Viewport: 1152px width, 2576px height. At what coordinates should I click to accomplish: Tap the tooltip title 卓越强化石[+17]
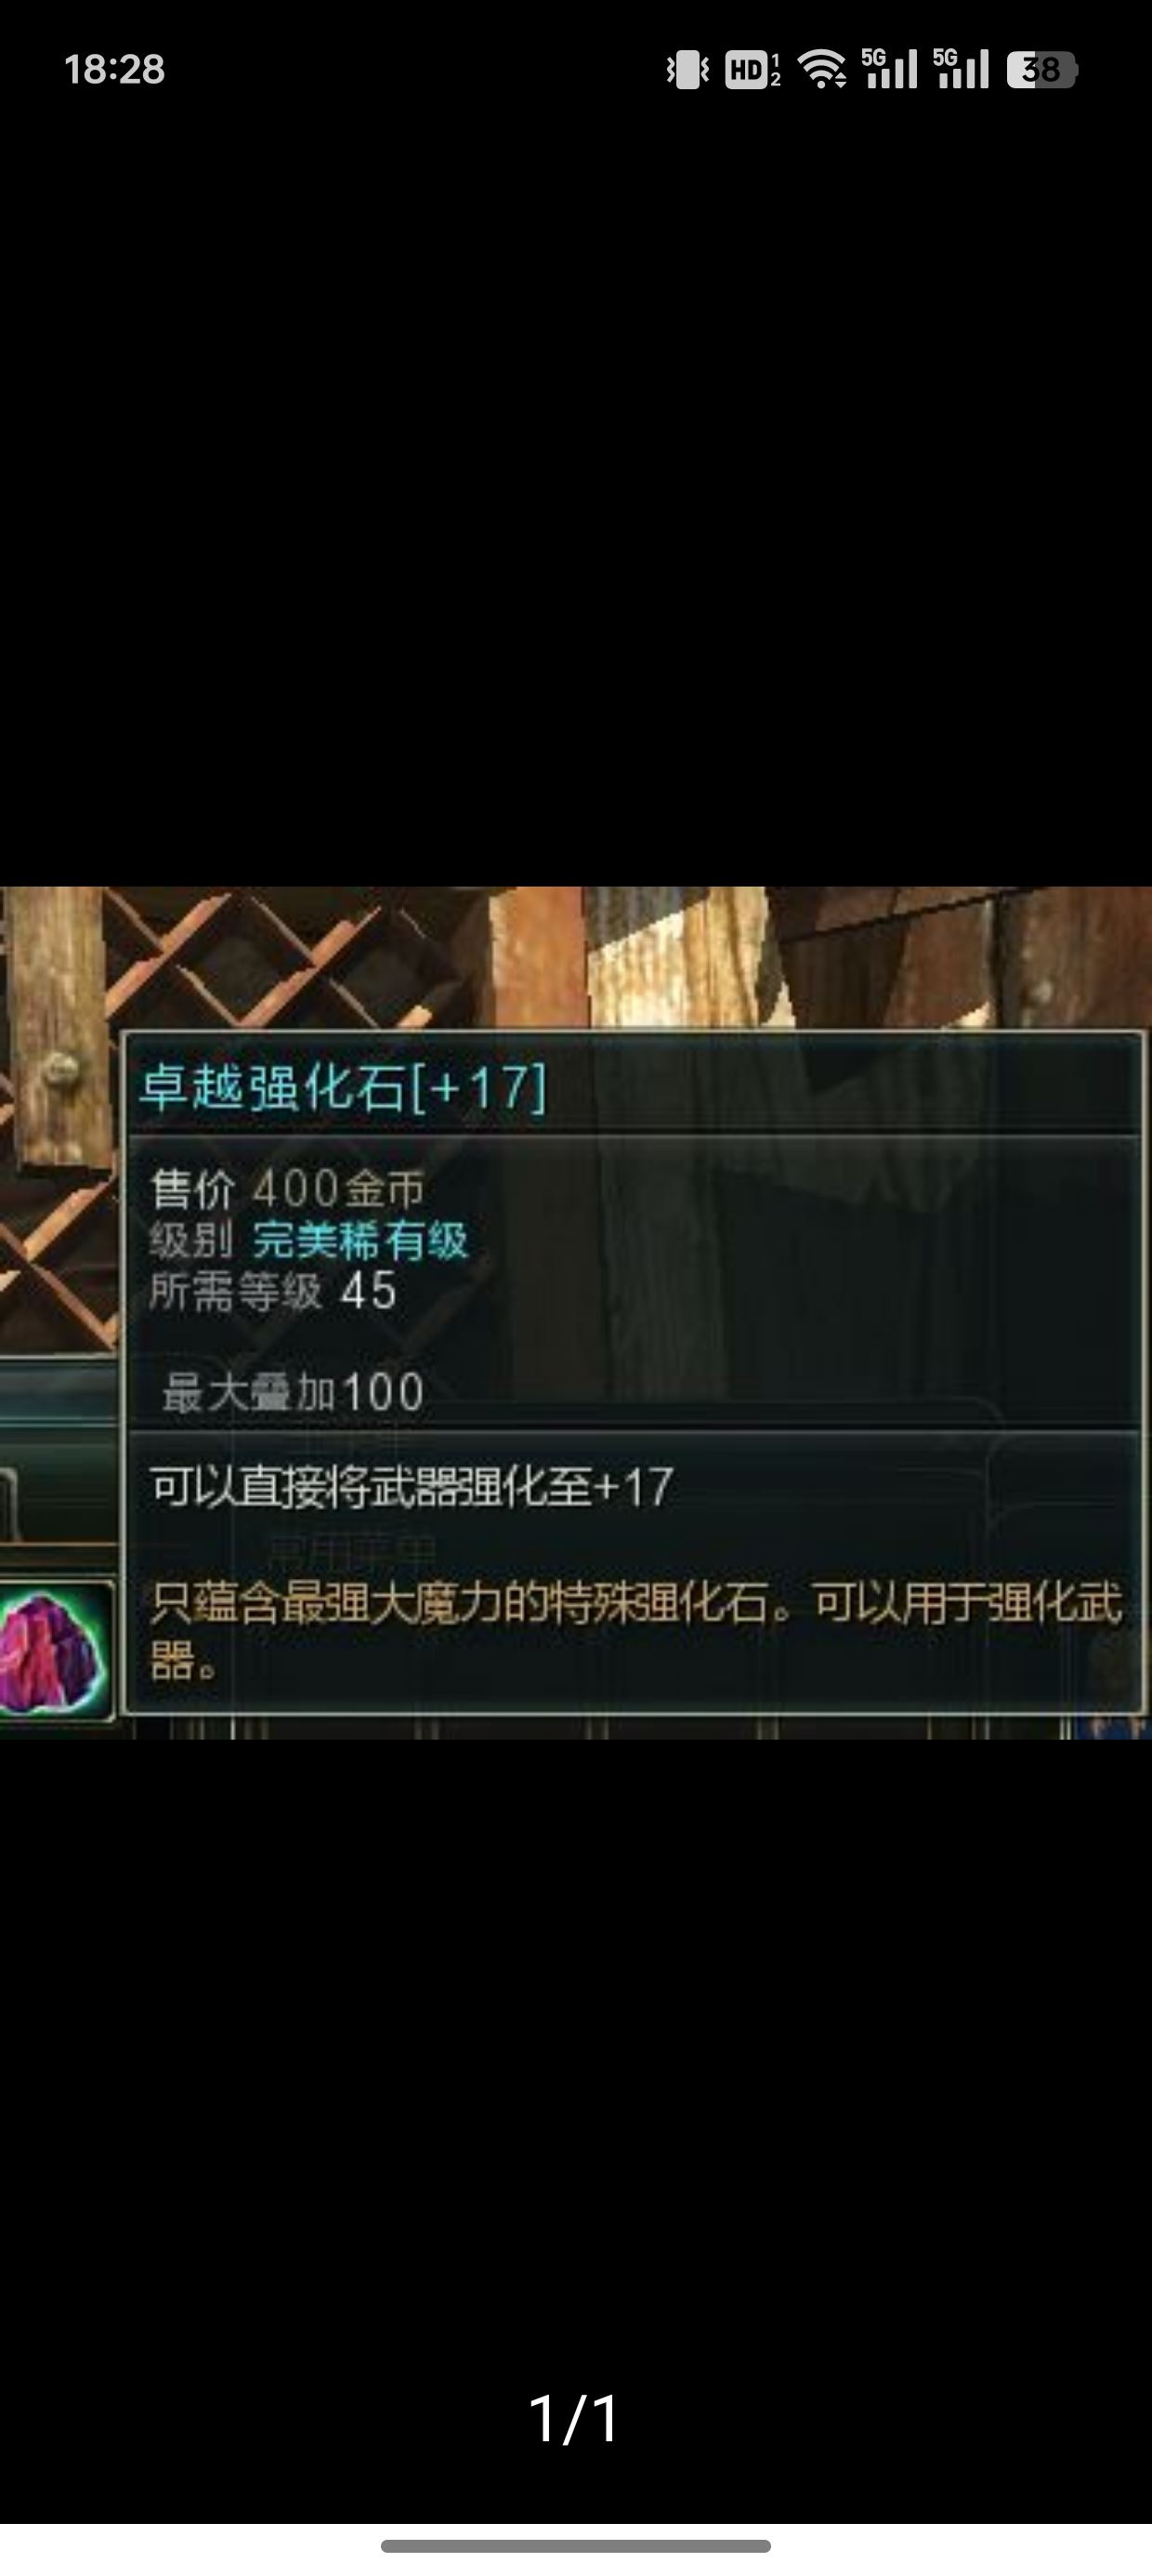[x=343, y=1087]
